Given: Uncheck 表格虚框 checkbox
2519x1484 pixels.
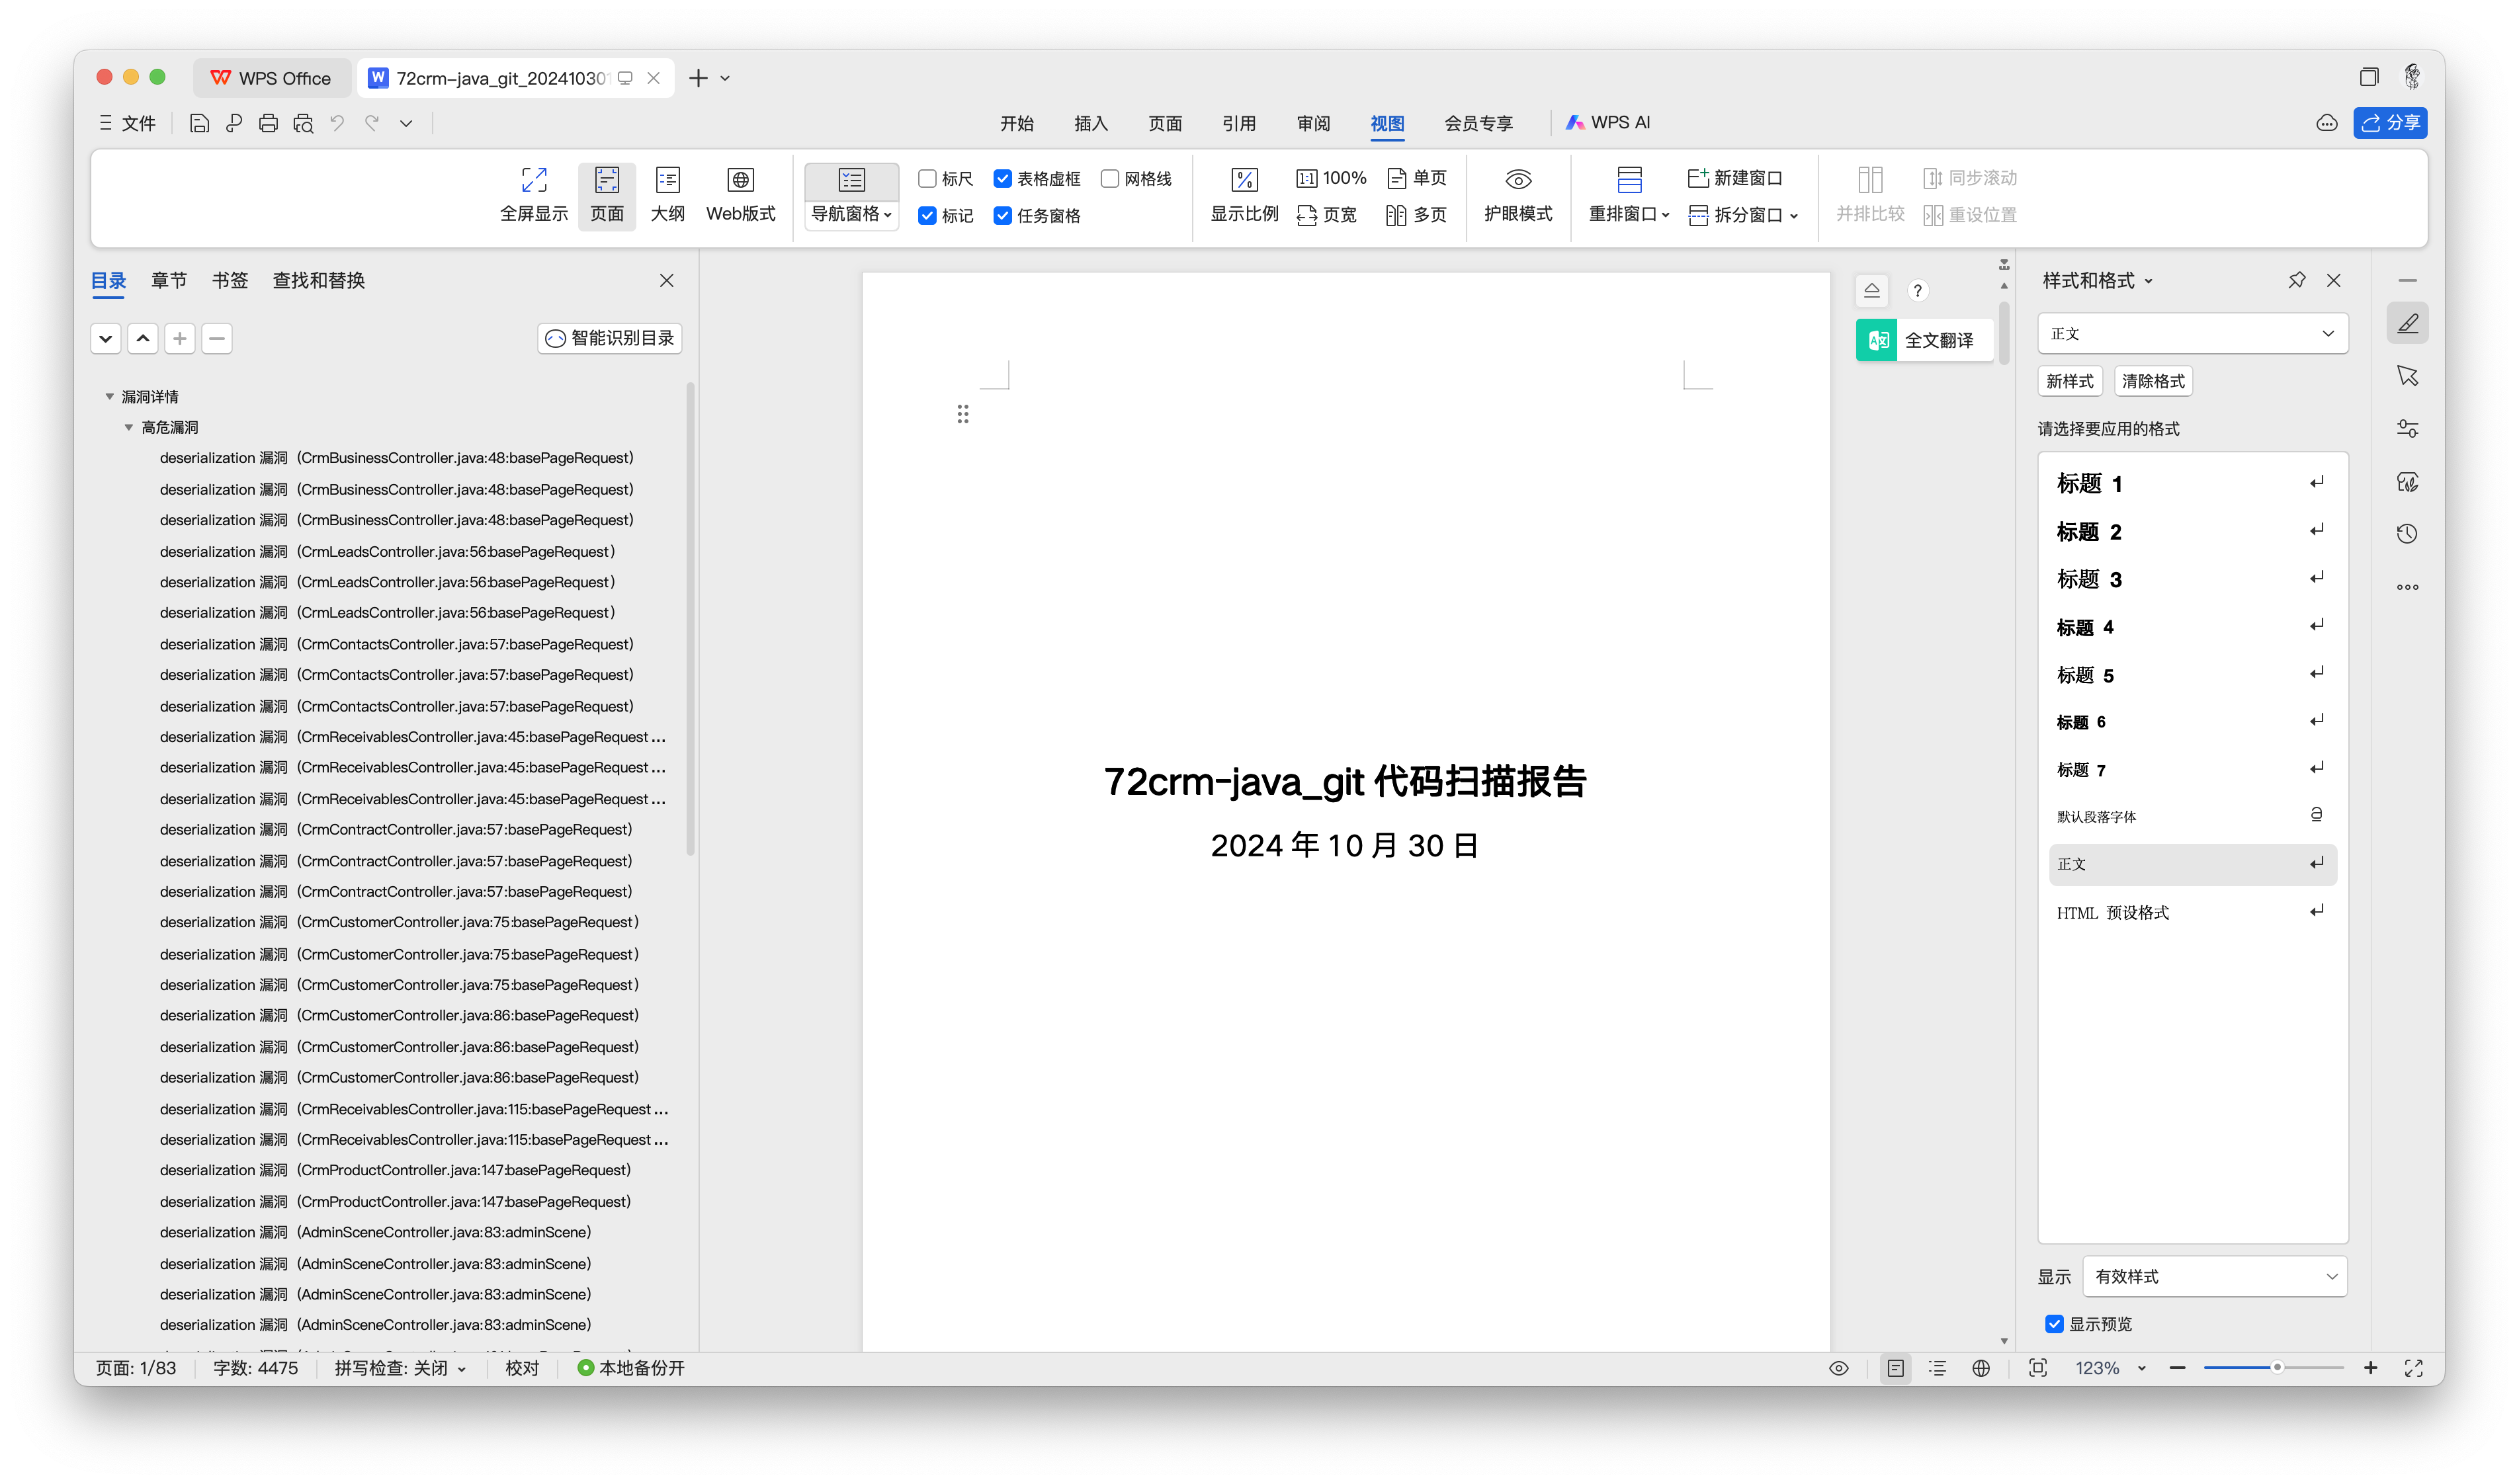Looking at the screenshot, I should 1002,179.
